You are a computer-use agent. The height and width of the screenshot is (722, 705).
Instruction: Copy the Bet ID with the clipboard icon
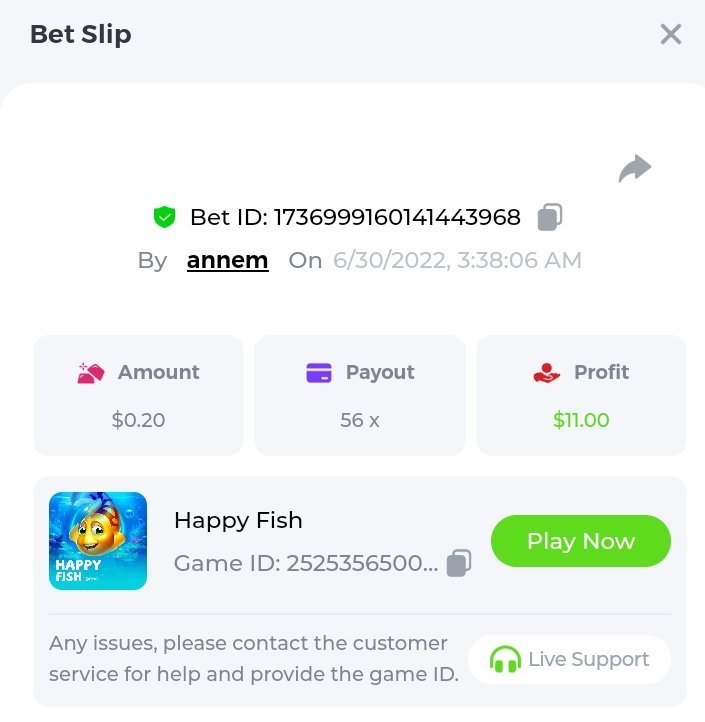point(550,217)
